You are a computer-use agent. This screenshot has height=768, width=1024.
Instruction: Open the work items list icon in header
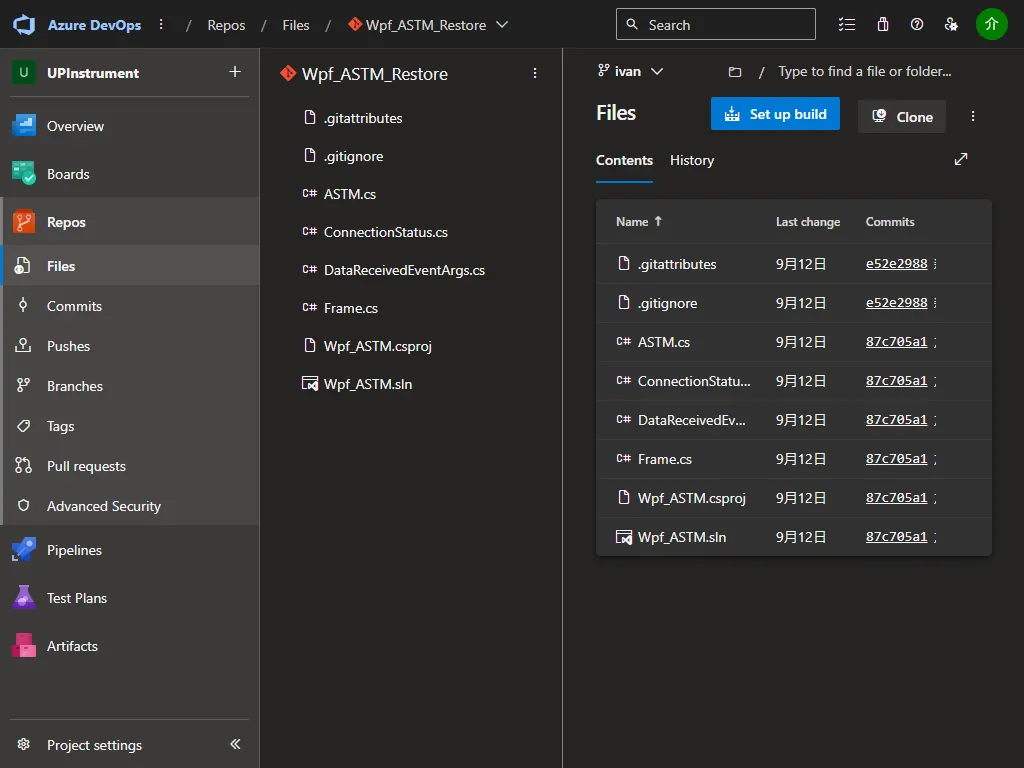pyautogui.click(x=846, y=25)
